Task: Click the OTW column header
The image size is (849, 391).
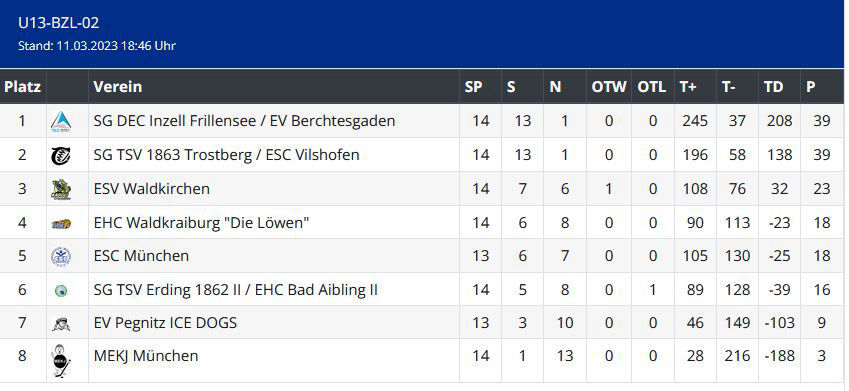Action: click(x=609, y=87)
